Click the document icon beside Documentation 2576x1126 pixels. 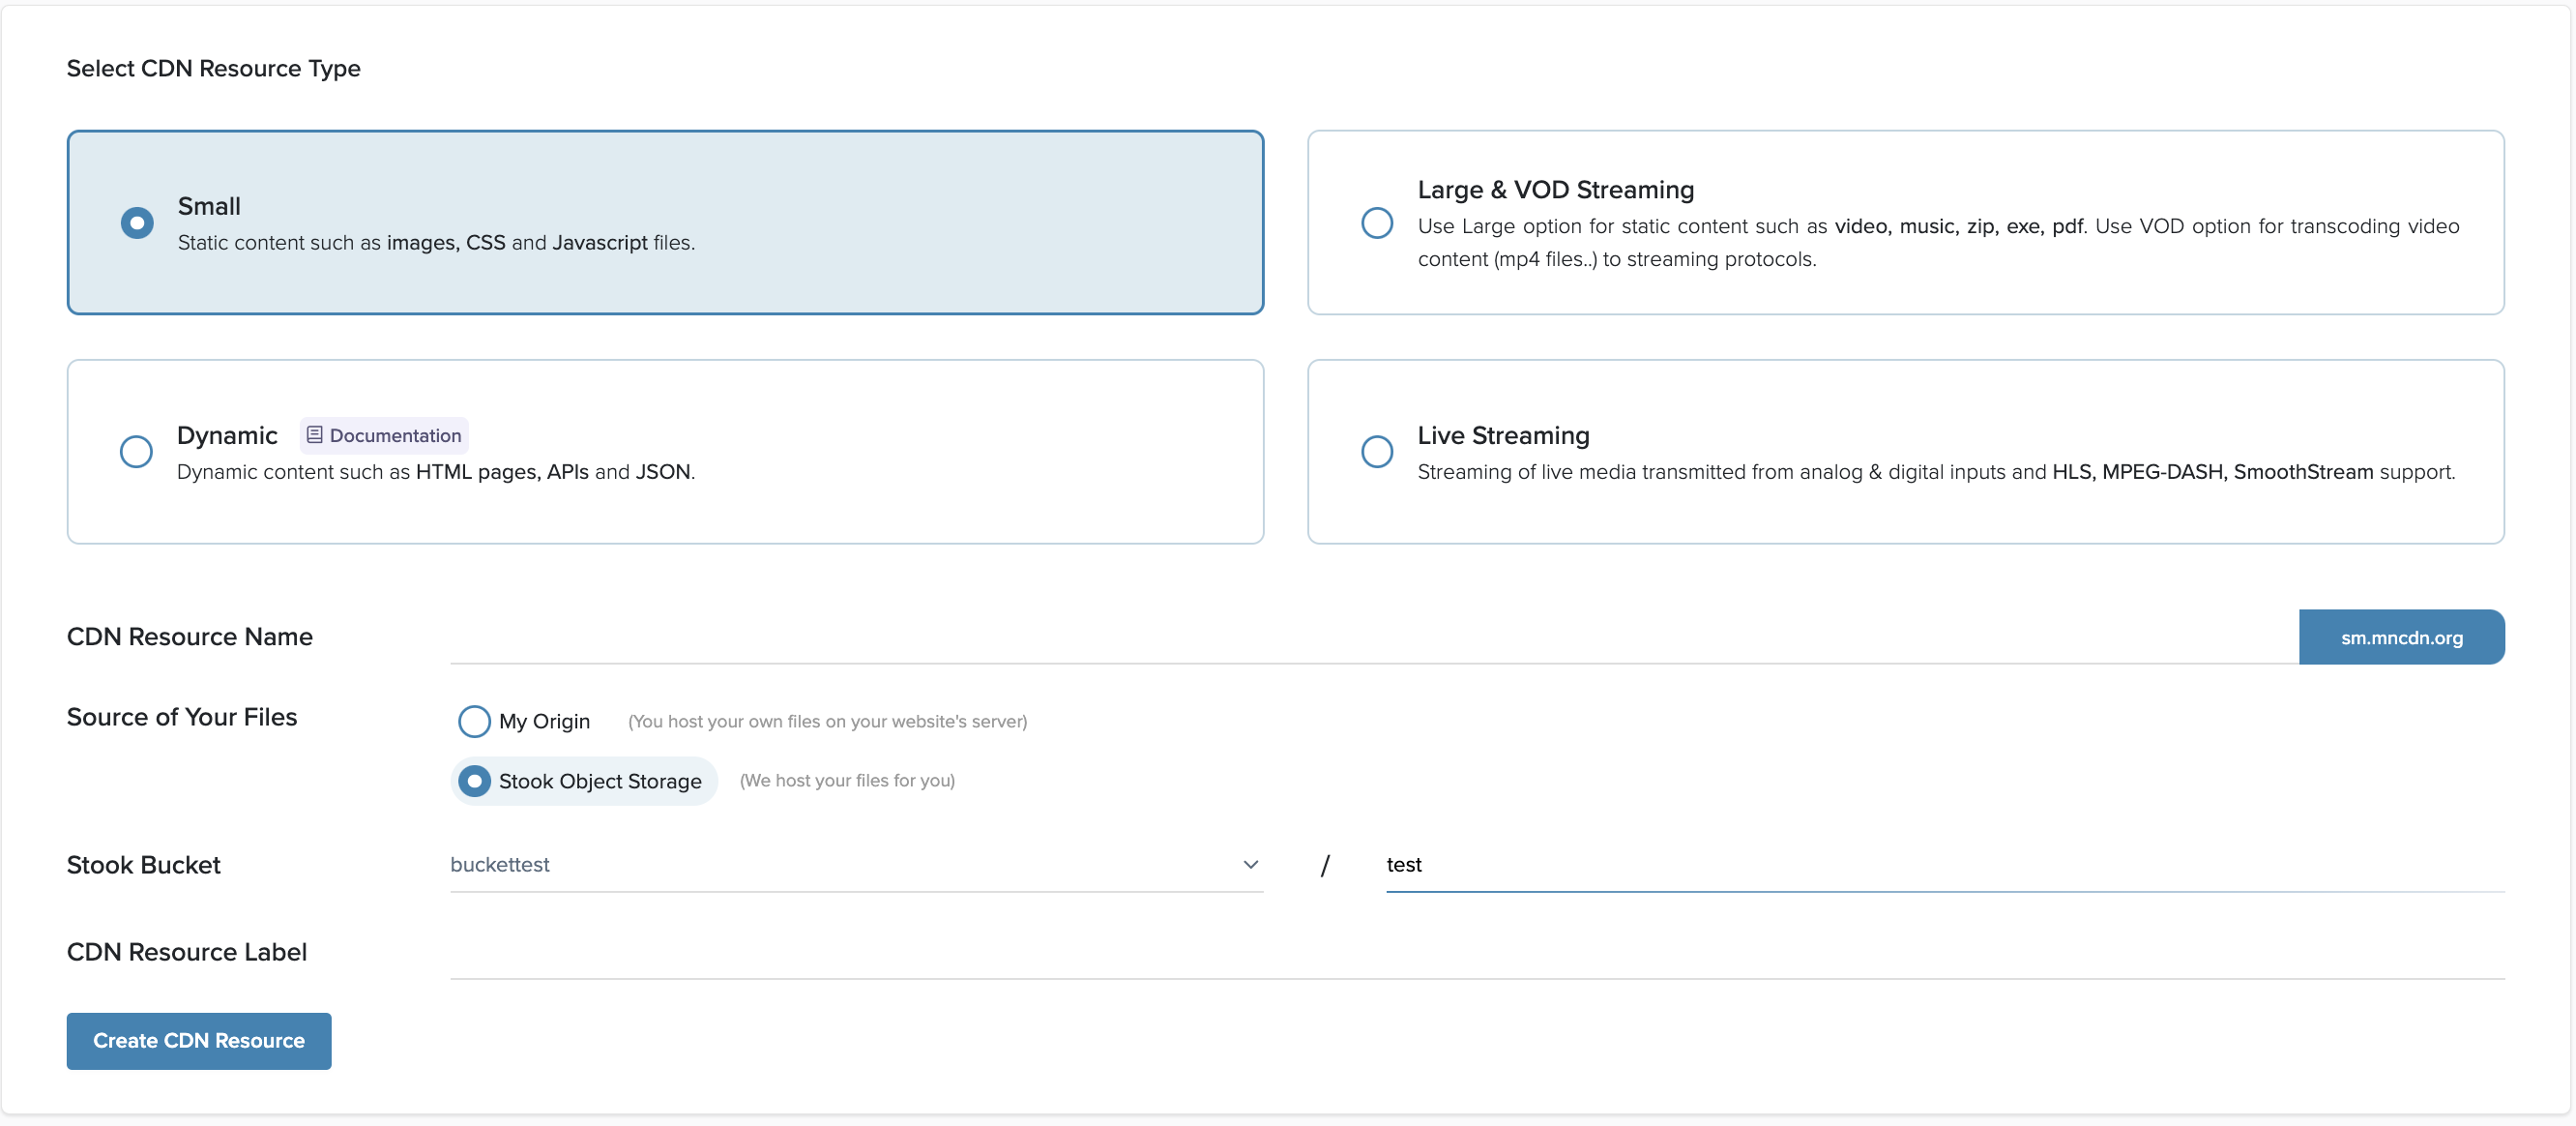coord(314,435)
